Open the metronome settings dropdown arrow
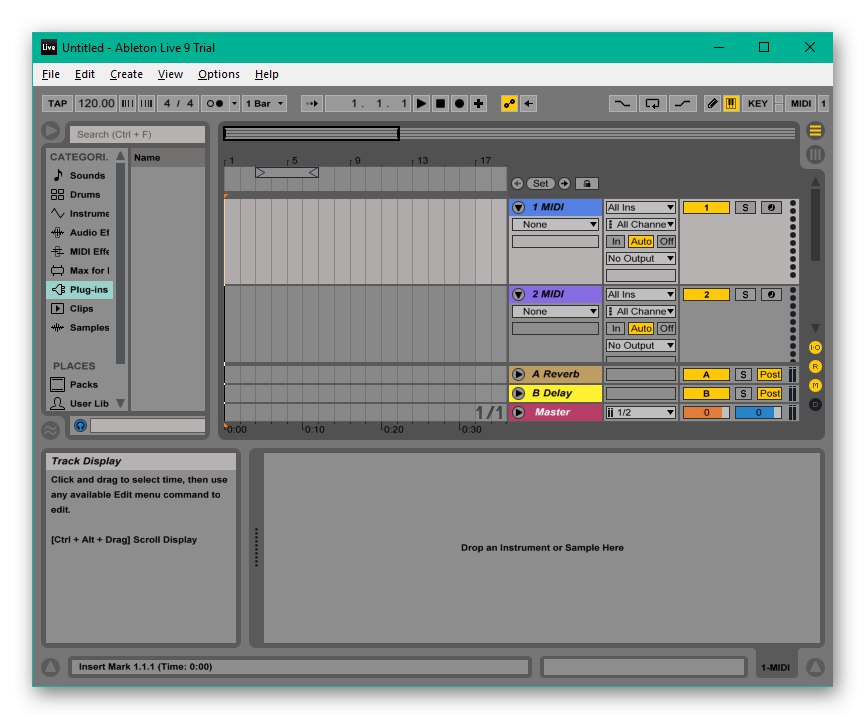 pos(234,103)
